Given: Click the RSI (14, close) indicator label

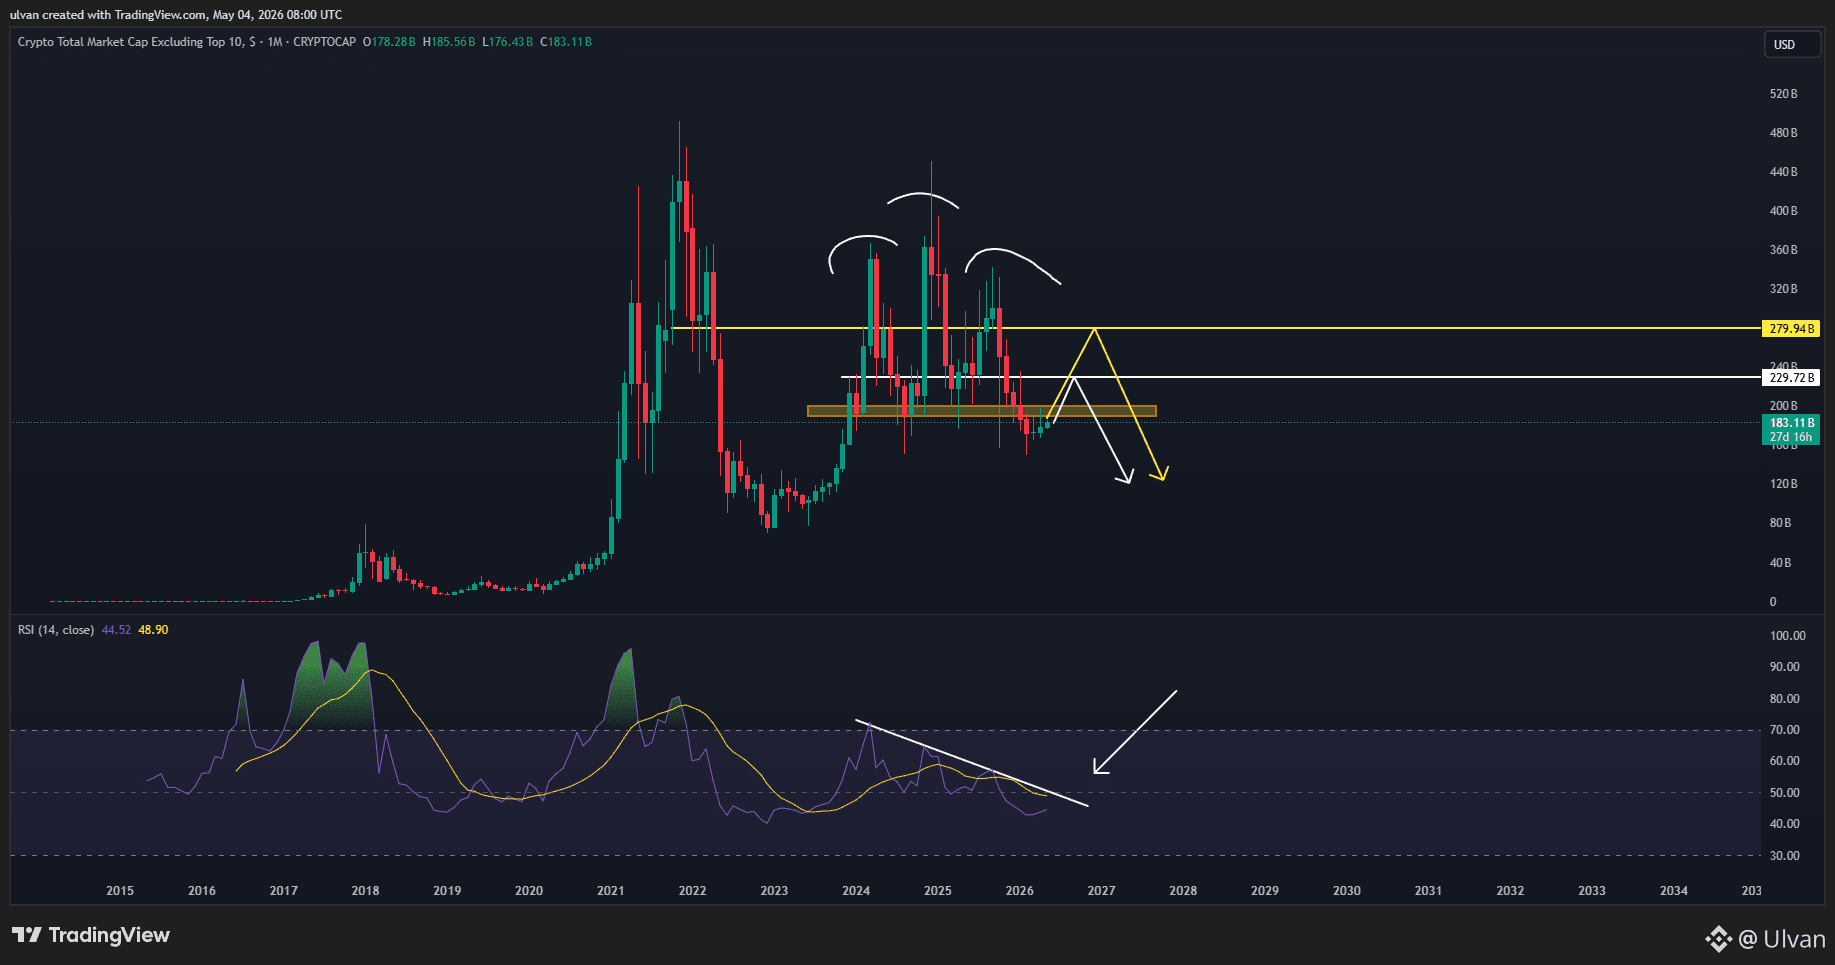Looking at the screenshot, I should (56, 630).
